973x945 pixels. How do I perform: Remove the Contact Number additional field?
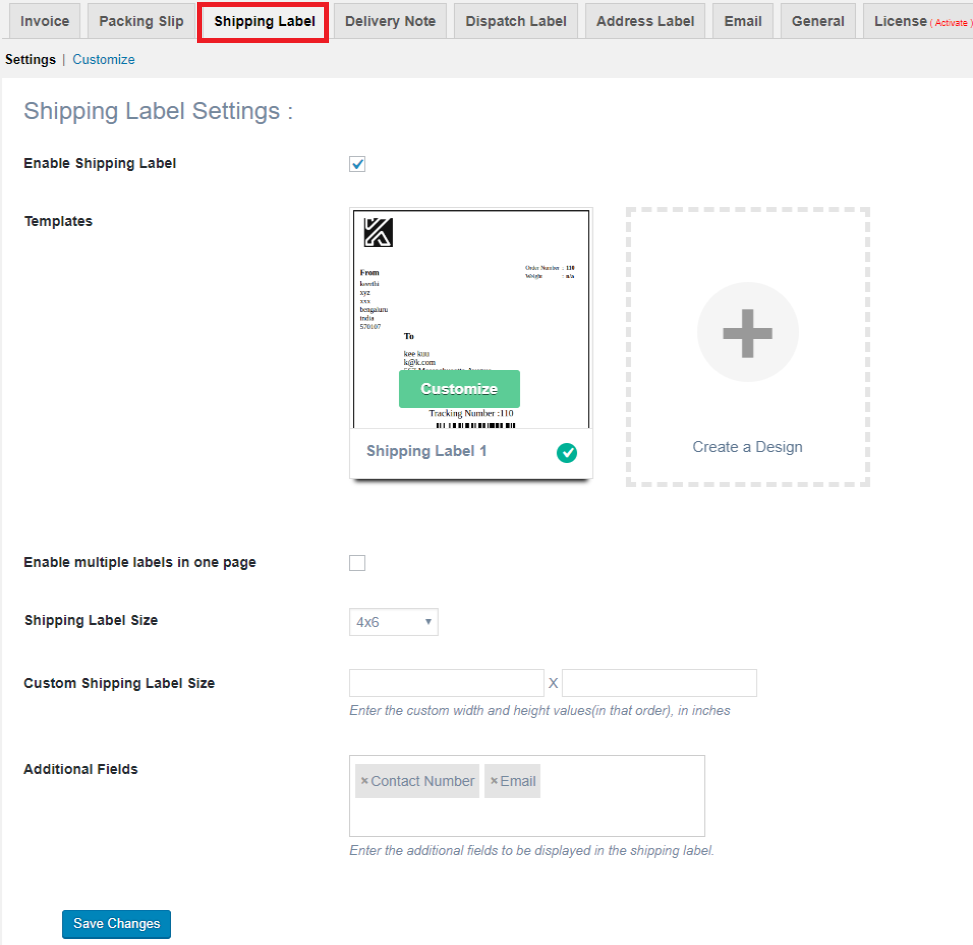(364, 781)
